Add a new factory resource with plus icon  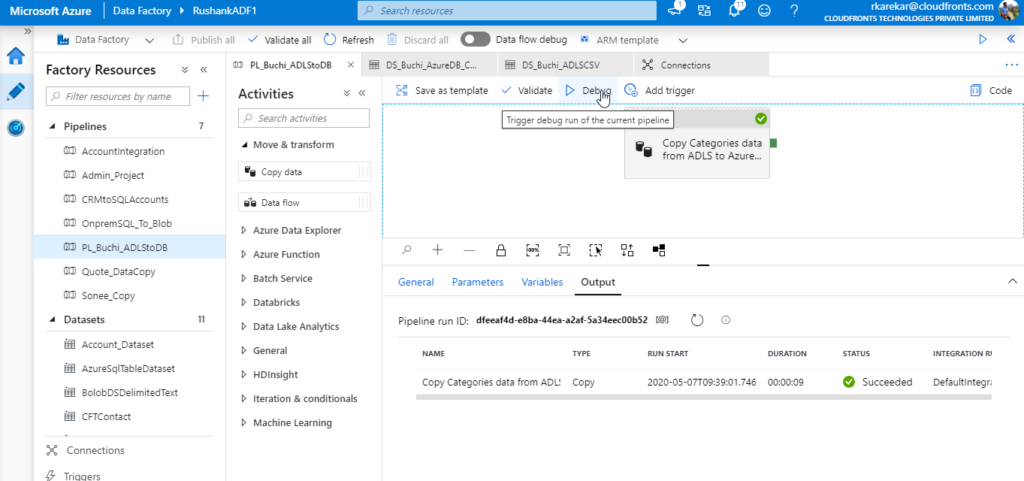tap(203, 96)
